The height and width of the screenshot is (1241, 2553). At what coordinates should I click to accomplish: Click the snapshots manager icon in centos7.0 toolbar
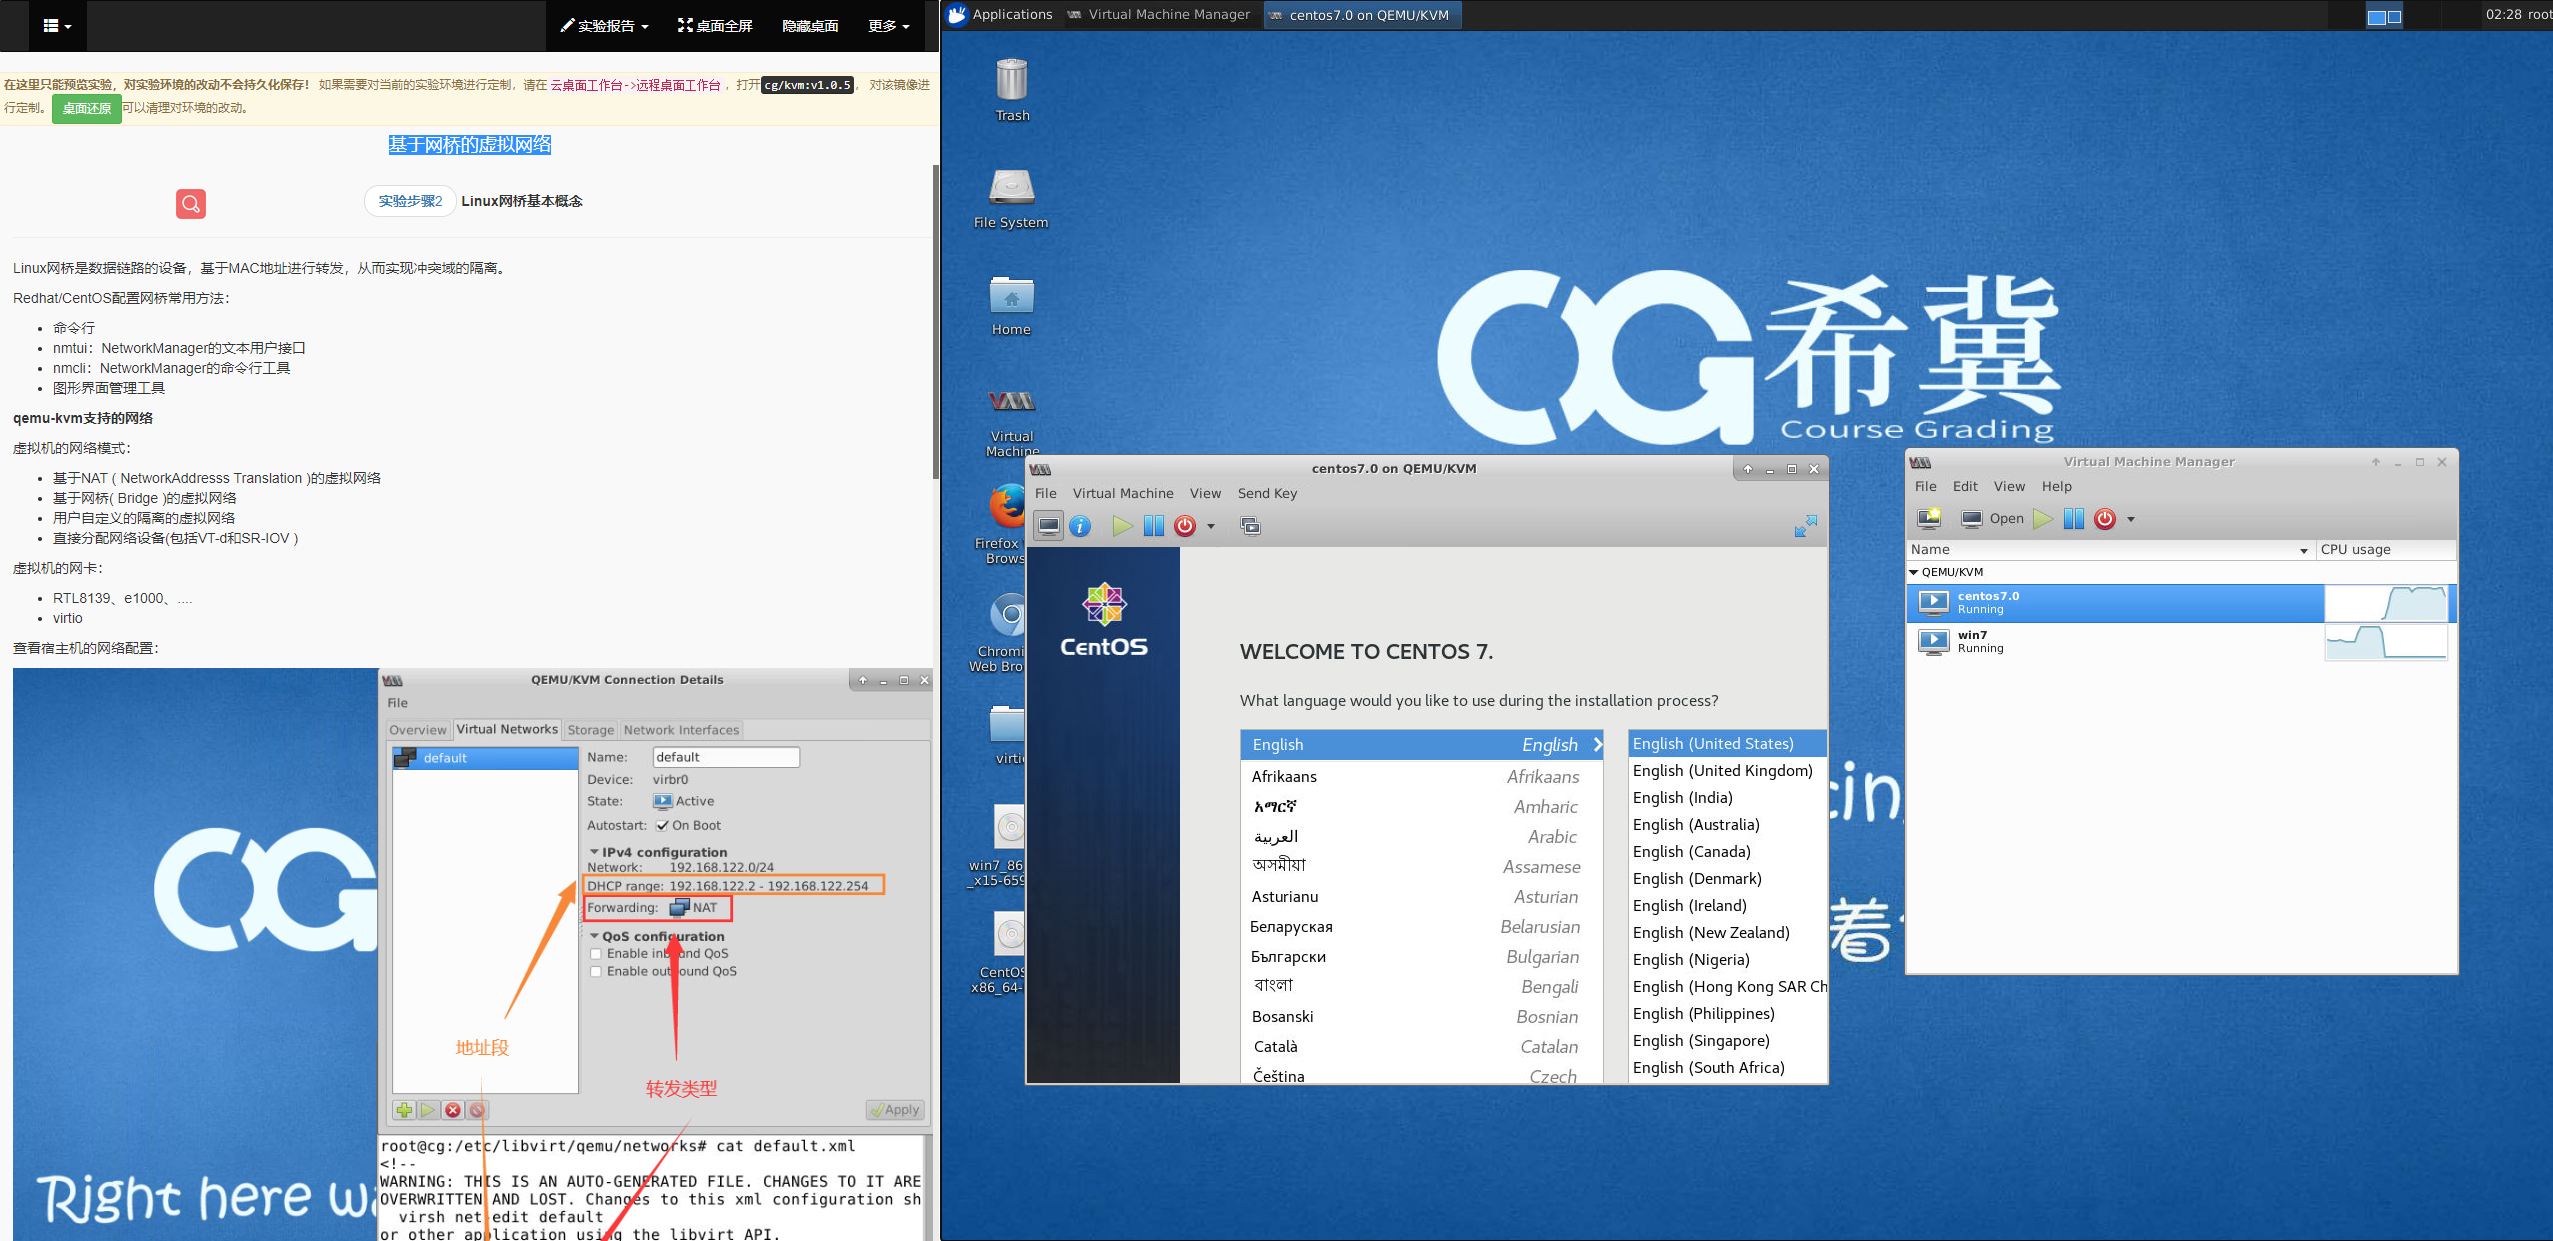click(x=1250, y=526)
